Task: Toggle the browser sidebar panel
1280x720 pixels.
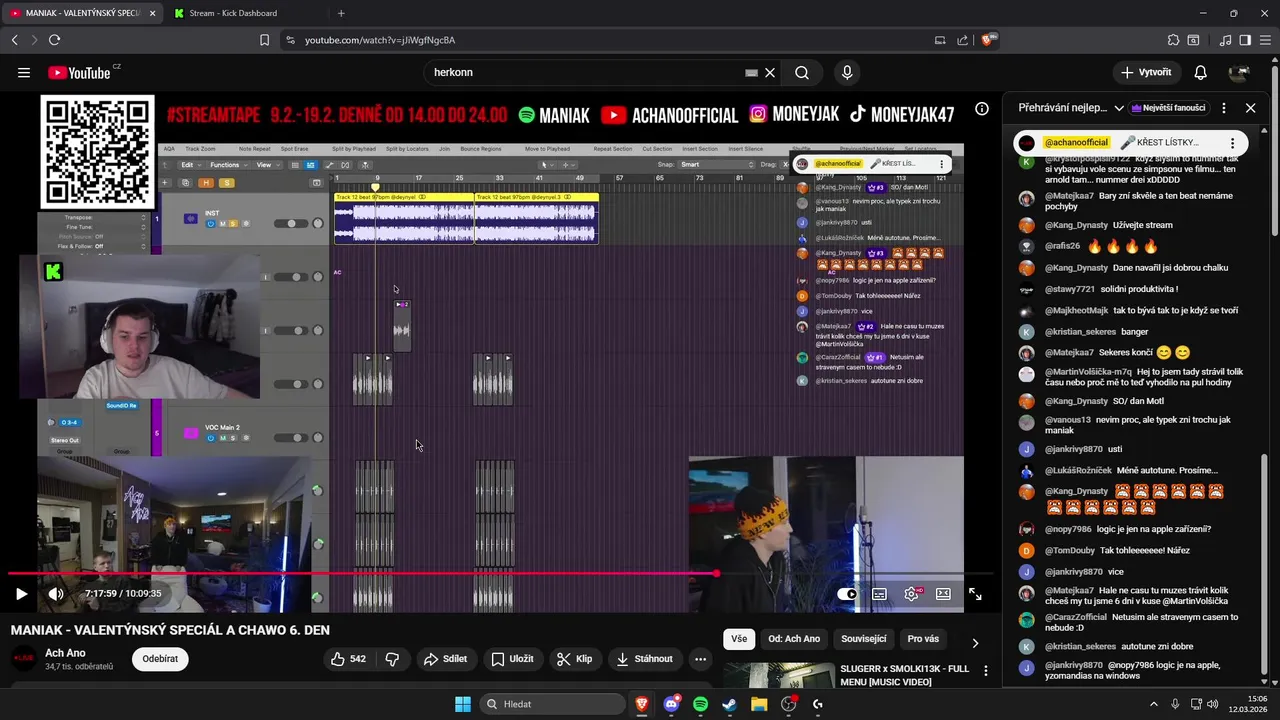Action: point(1245,40)
